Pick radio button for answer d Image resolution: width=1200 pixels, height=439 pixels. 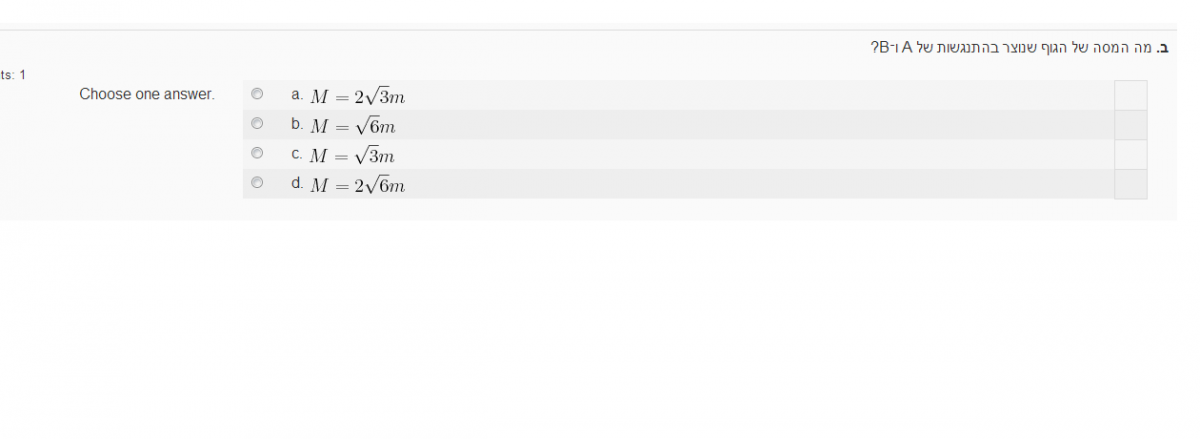coord(257,183)
